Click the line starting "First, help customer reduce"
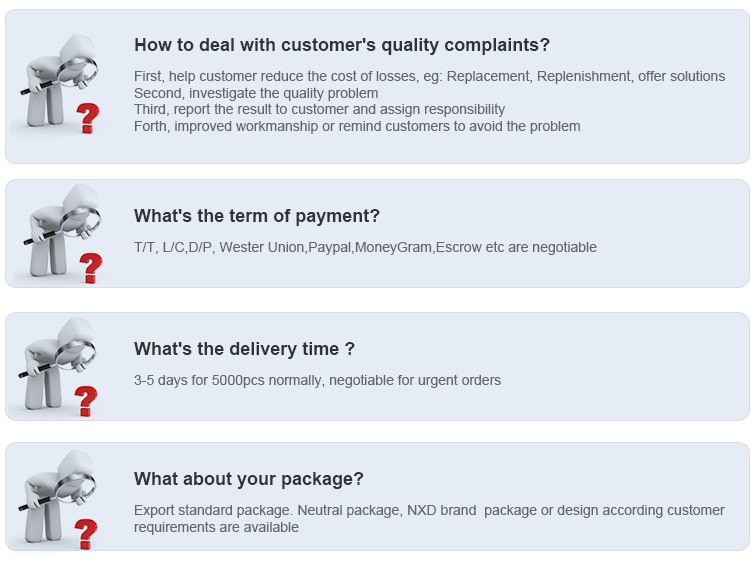This screenshot has width=755, height=564. click(430, 77)
